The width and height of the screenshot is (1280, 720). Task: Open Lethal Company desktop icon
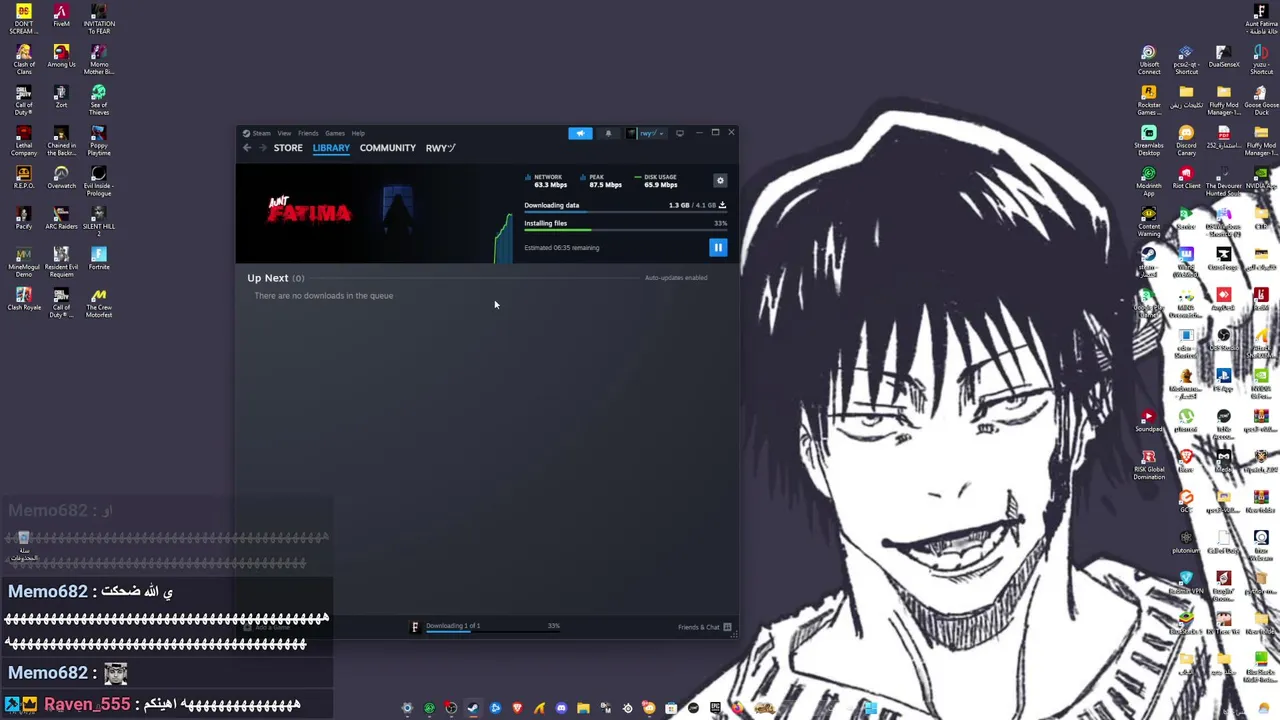pyautogui.click(x=23, y=140)
